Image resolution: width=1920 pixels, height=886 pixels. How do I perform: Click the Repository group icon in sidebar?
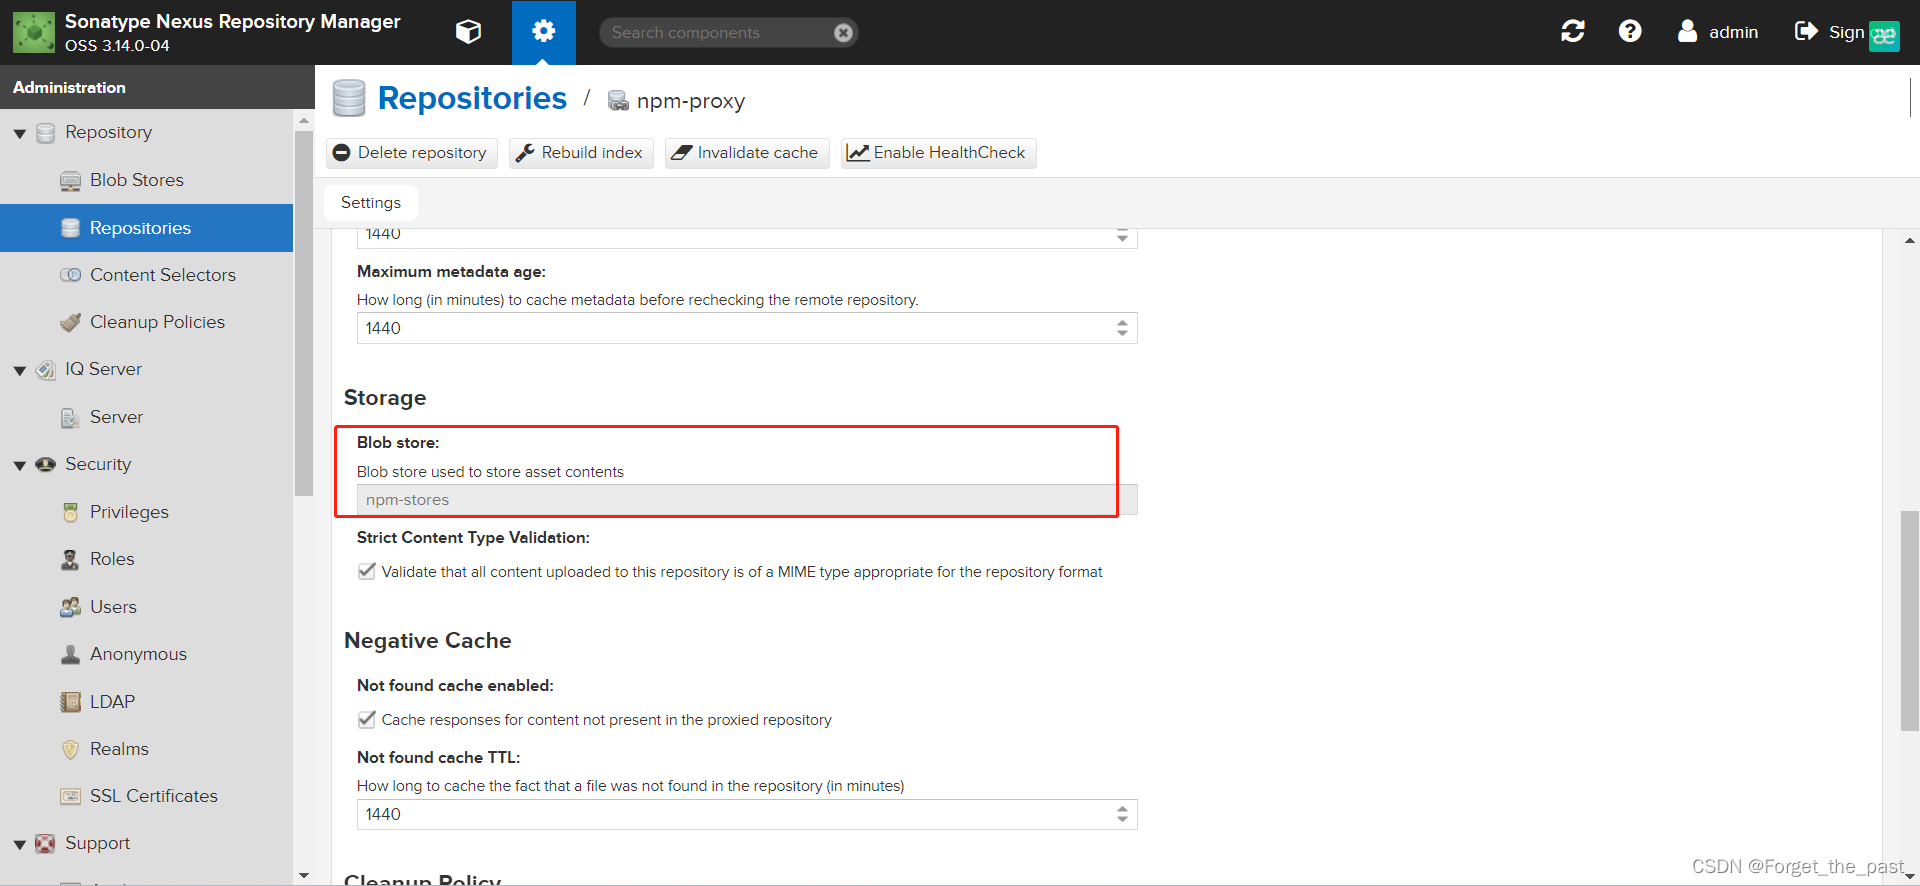(x=45, y=133)
